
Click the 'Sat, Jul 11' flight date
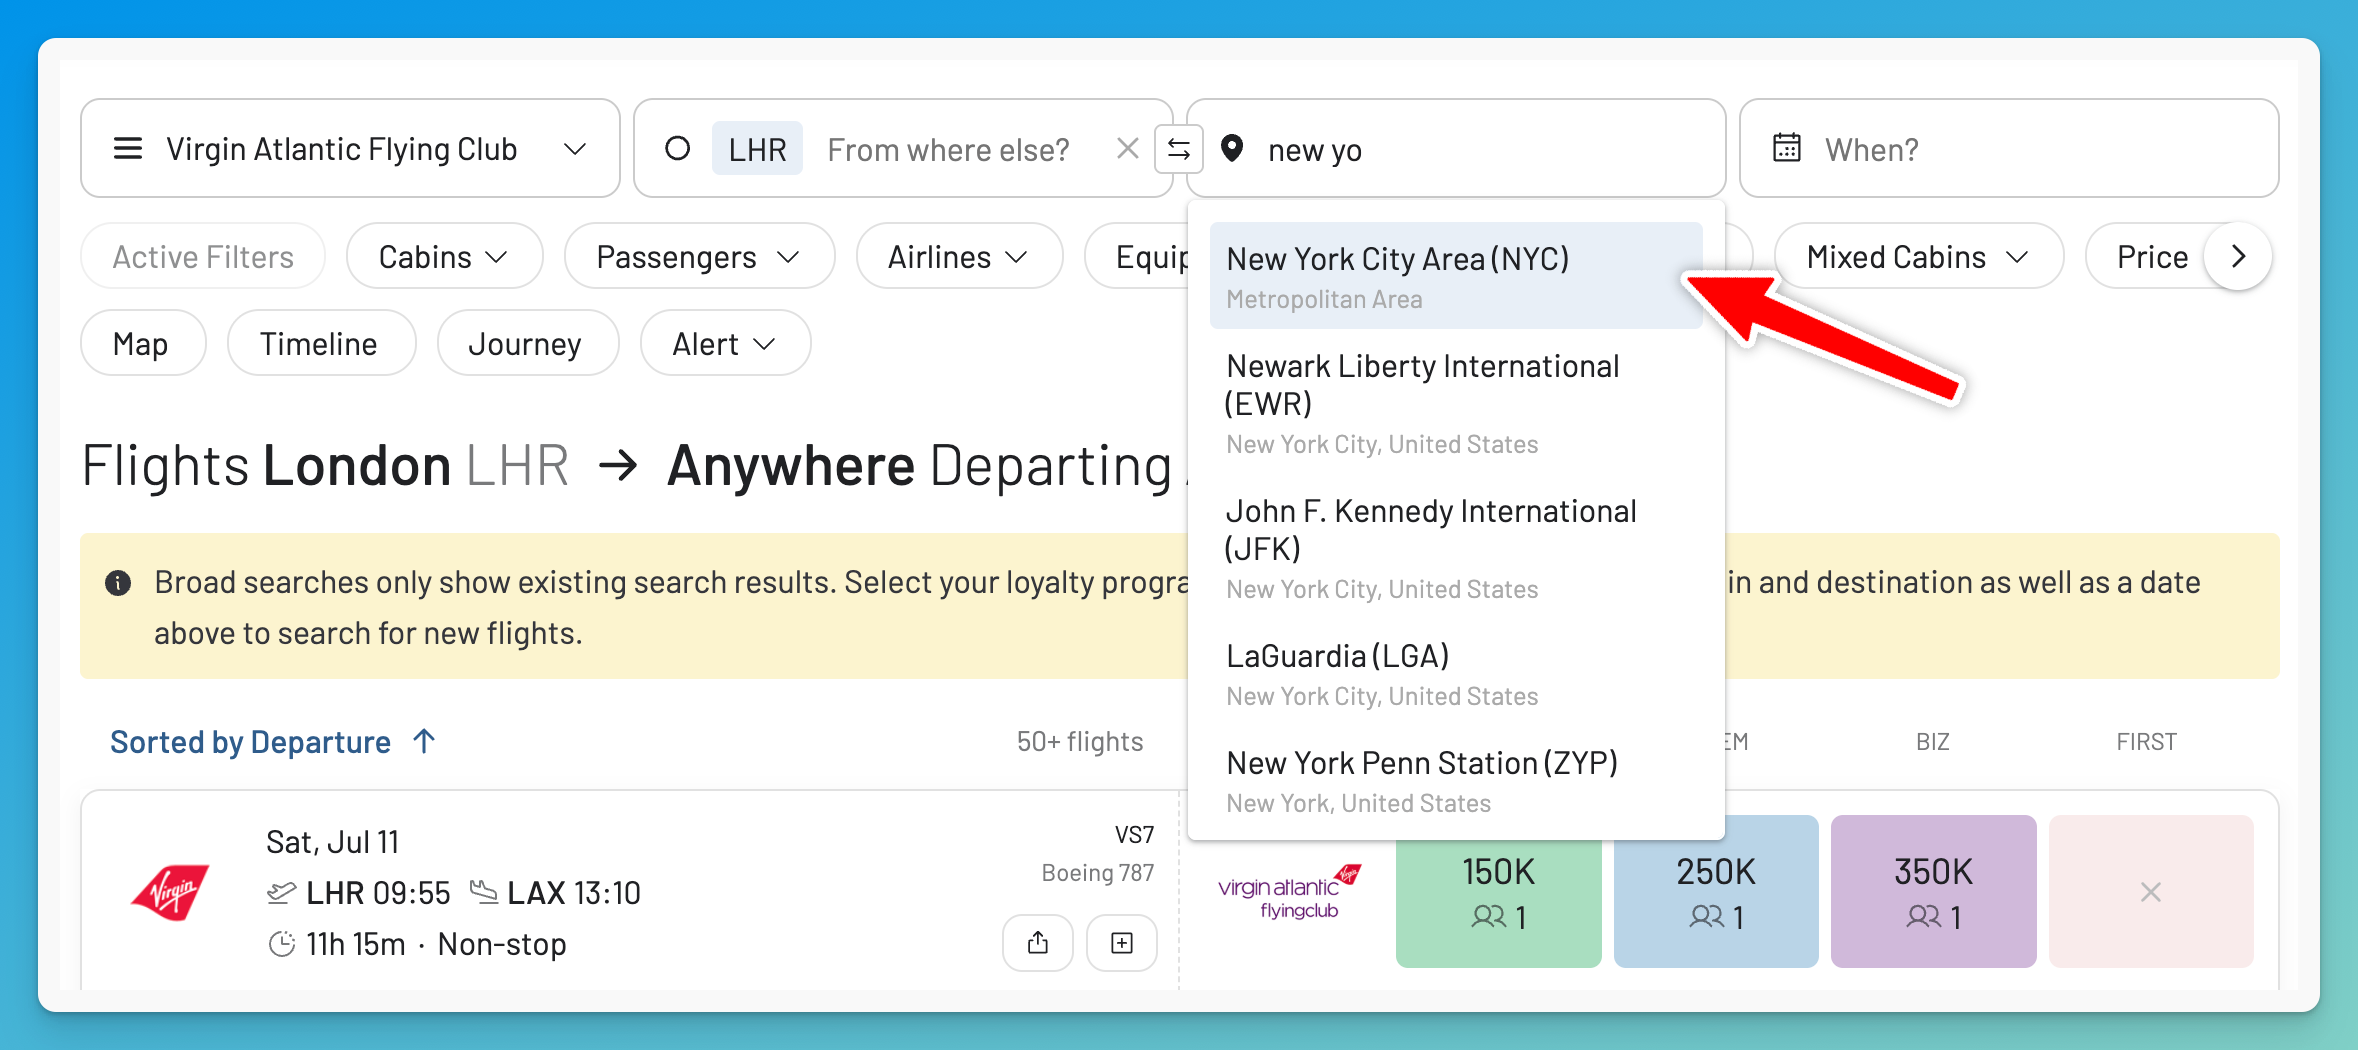pyautogui.click(x=332, y=842)
